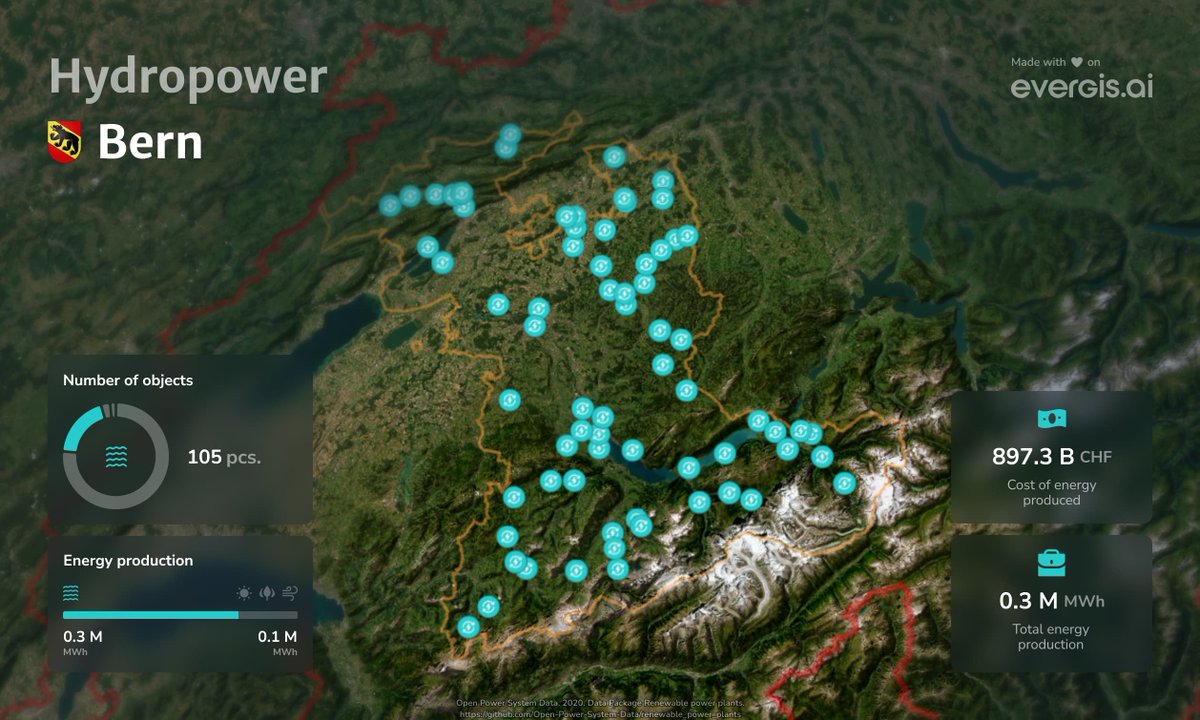The width and height of the screenshot is (1200, 720).
Task: Click a hydropower marker near Lake Brienz
Action: pos(726,454)
